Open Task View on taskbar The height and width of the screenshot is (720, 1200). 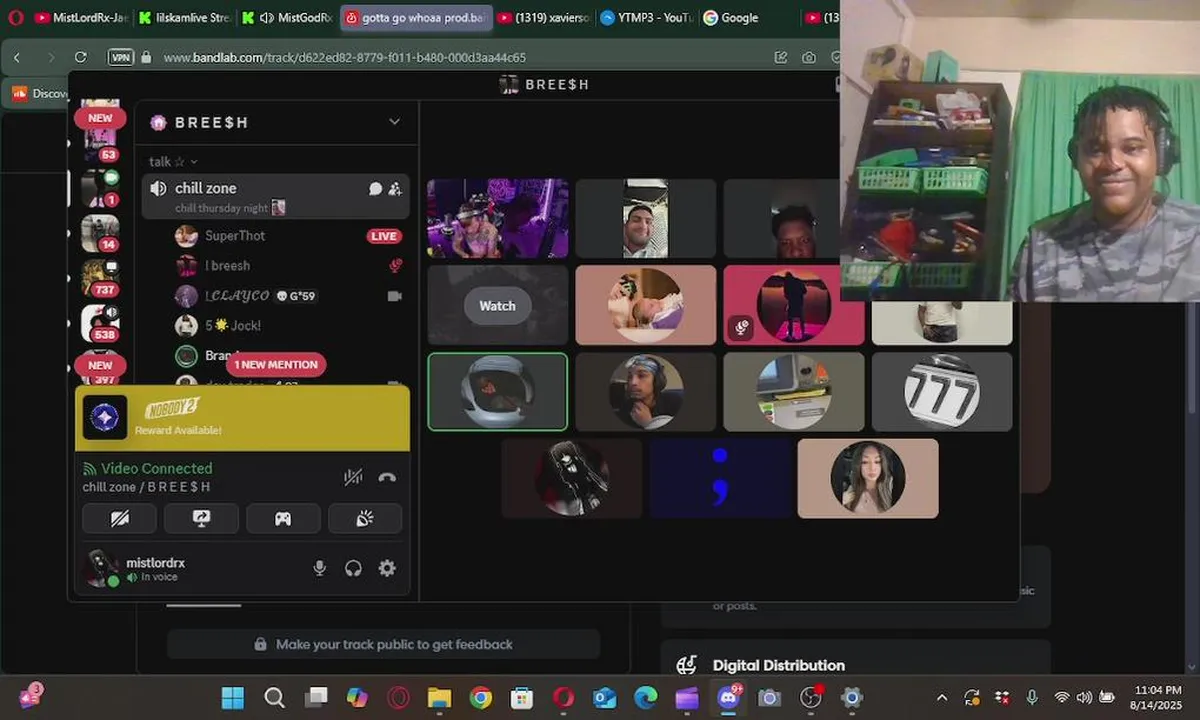tap(316, 697)
